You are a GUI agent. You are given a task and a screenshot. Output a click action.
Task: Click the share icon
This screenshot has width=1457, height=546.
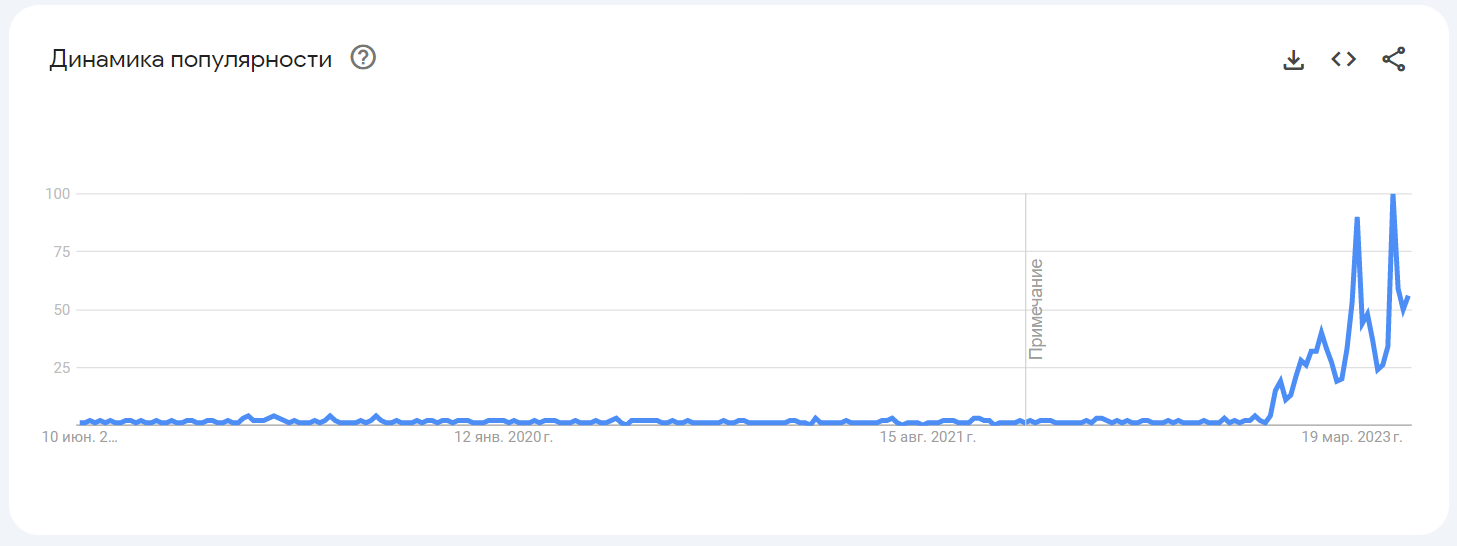click(x=1393, y=60)
